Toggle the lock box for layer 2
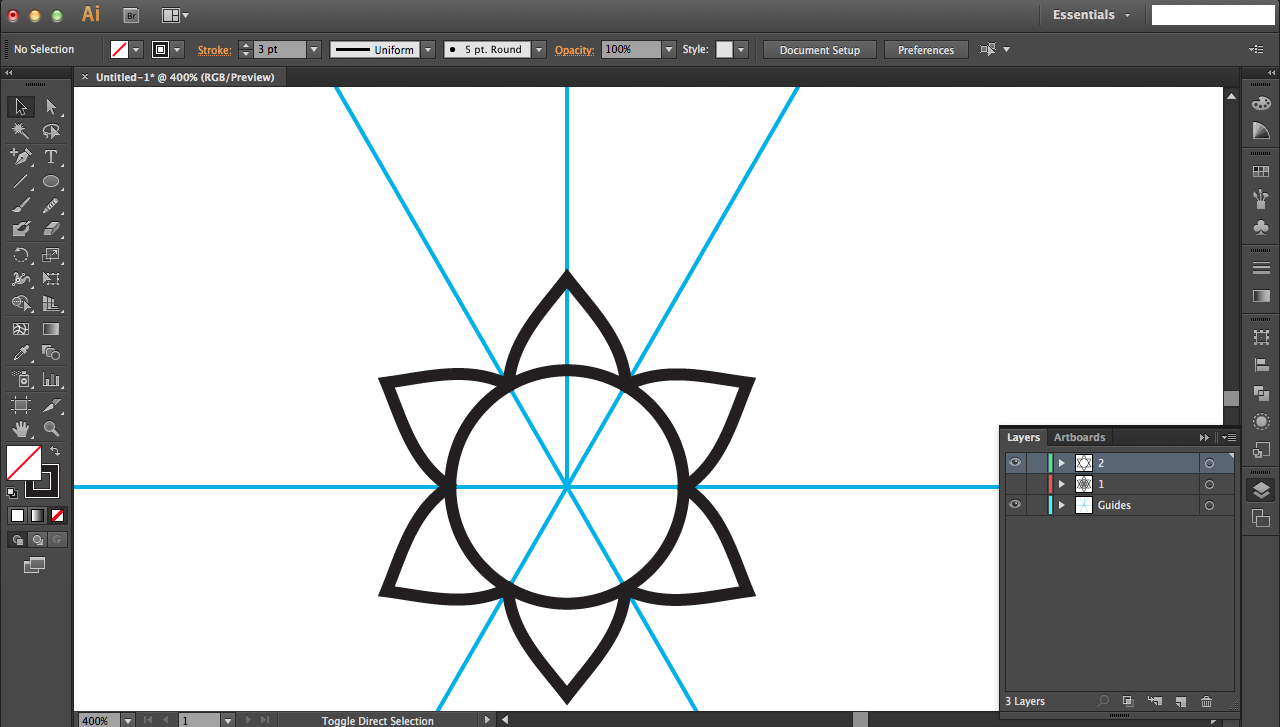 1035,463
